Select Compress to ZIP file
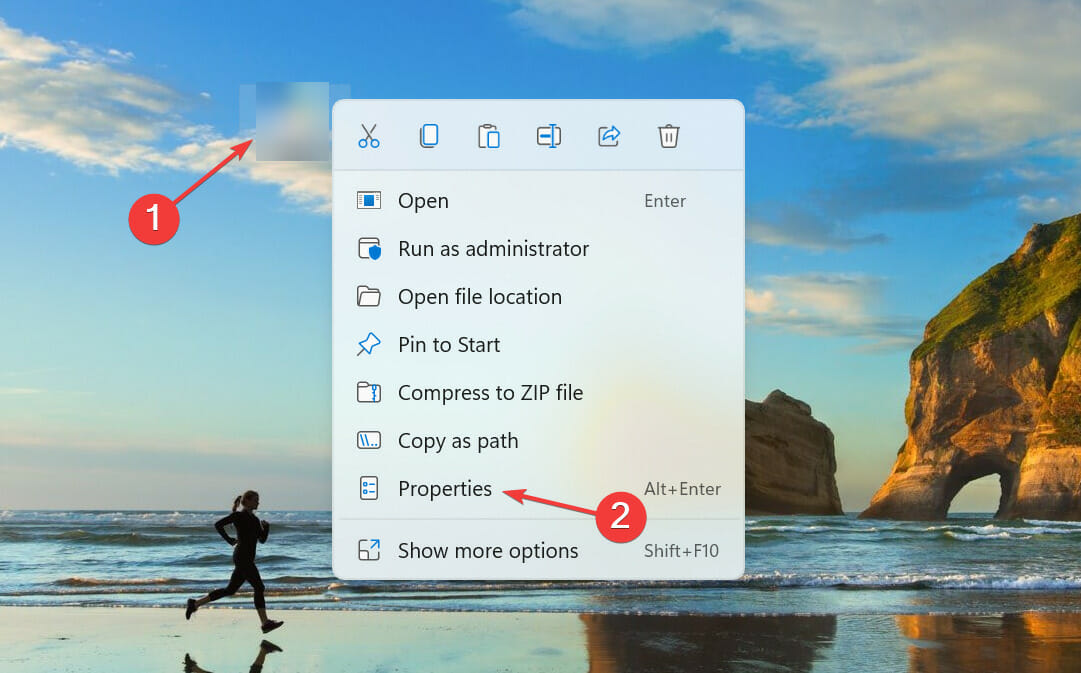 tap(538, 392)
